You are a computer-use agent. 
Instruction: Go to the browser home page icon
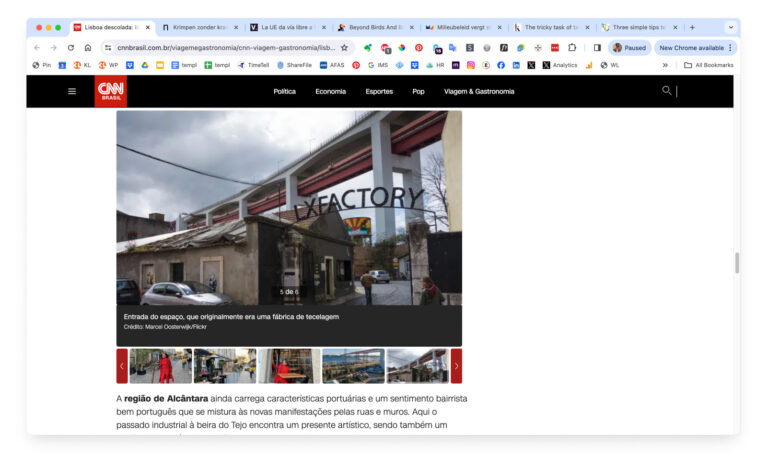pos(87,47)
